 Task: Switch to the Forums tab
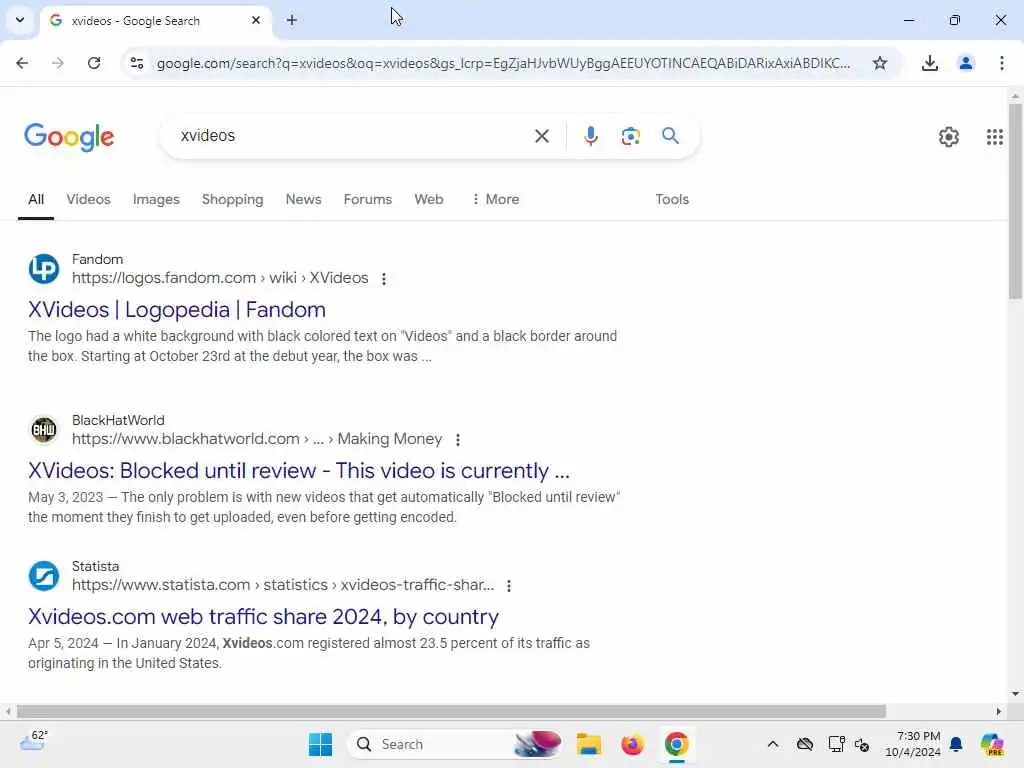tap(368, 199)
